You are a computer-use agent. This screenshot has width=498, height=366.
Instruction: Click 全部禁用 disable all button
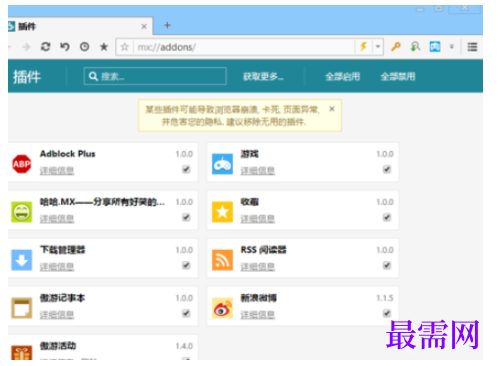click(x=398, y=77)
